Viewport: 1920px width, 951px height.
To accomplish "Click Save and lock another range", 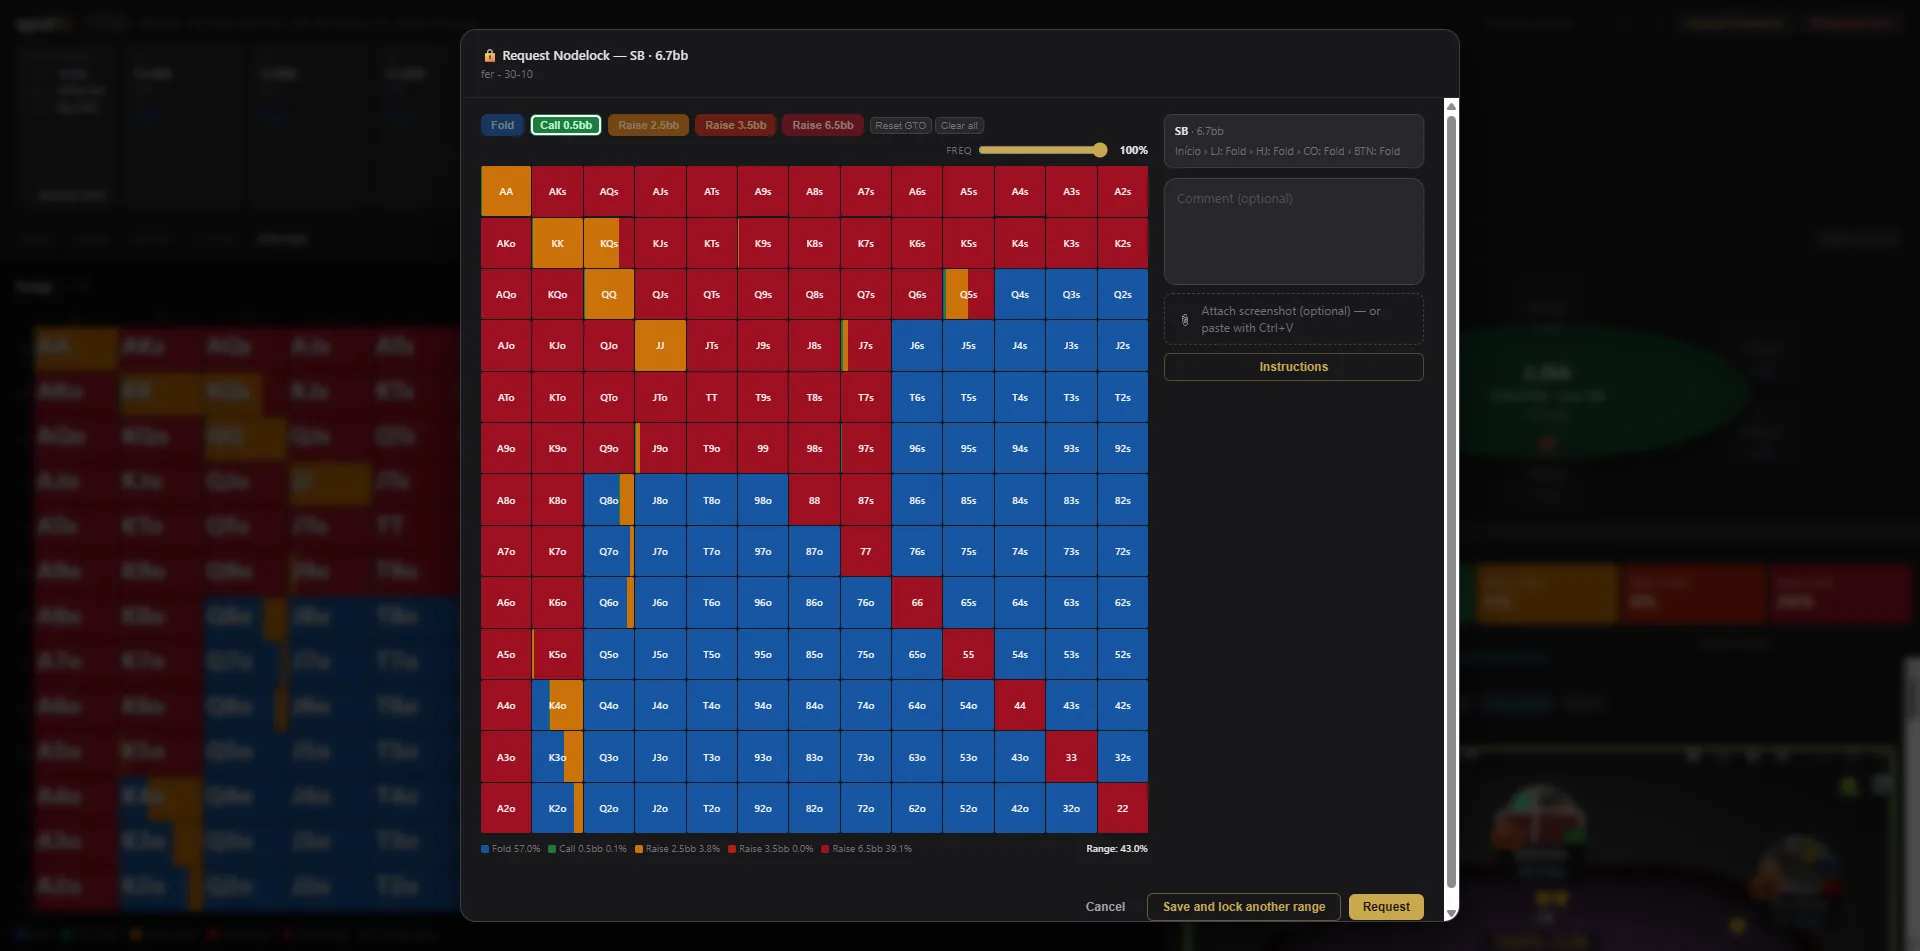I will 1244,907.
